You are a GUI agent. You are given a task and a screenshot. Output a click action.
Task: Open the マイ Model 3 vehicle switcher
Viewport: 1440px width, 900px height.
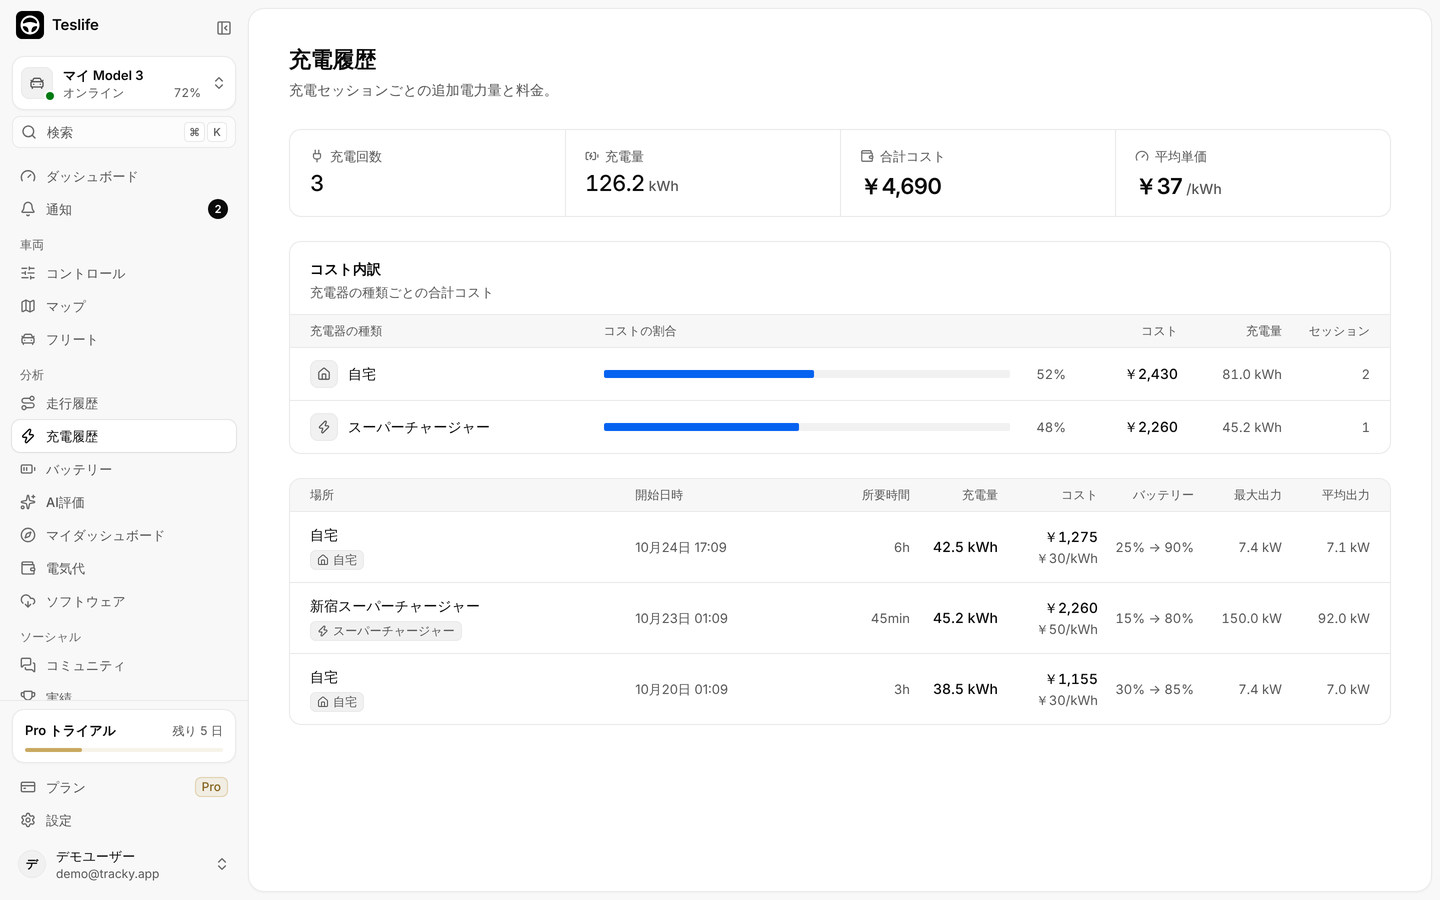coord(124,83)
